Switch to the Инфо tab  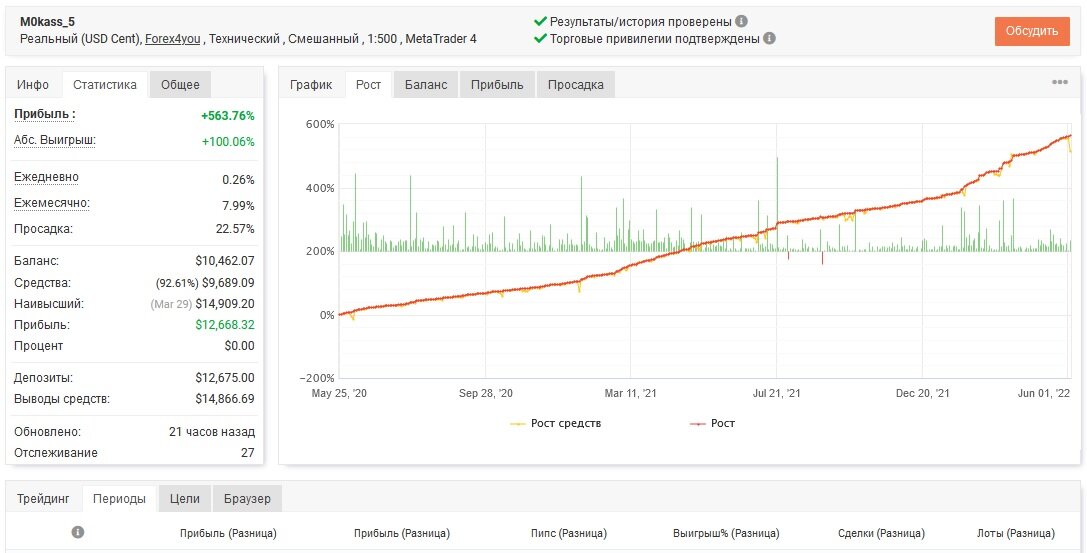tap(33, 85)
